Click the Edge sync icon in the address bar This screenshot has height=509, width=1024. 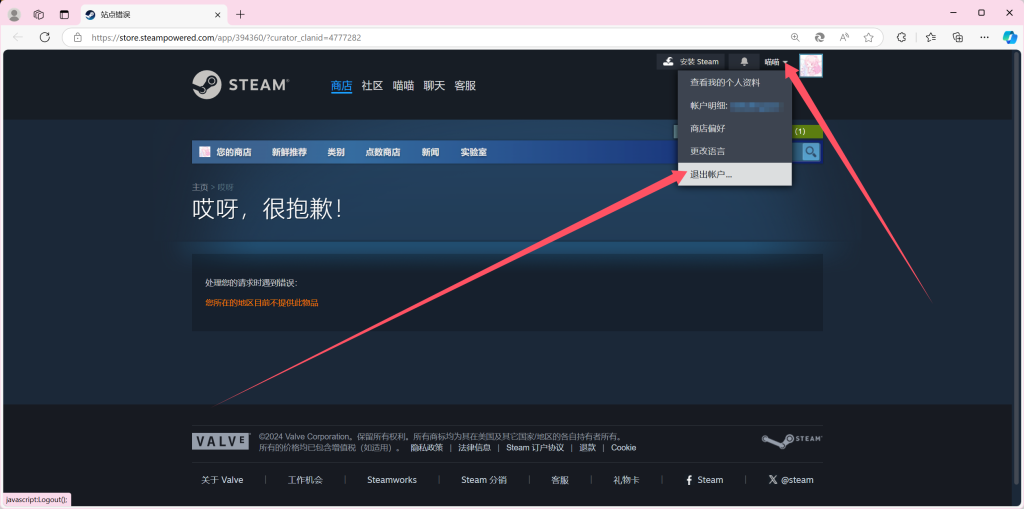pos(820,37)
